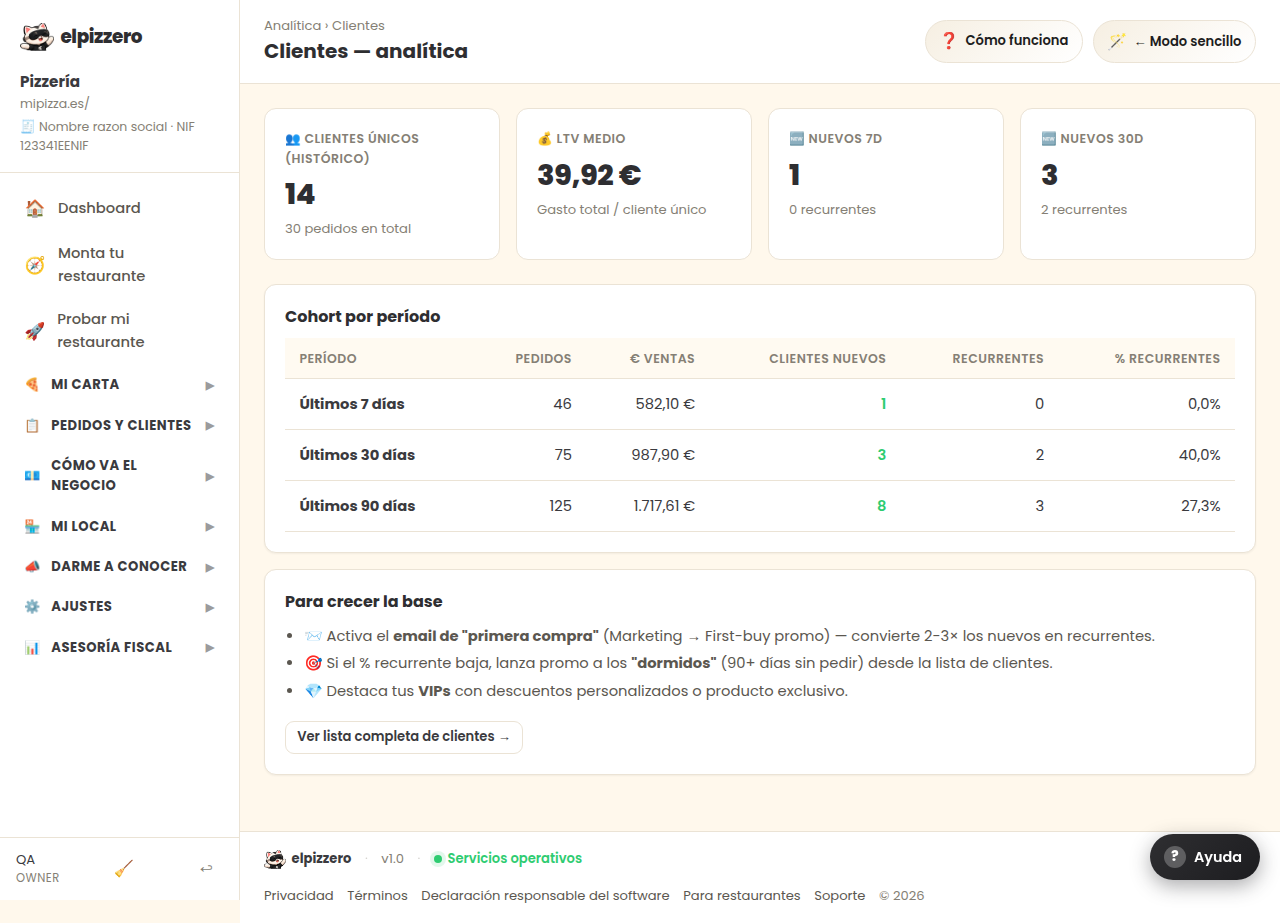Expand the ASESORÍA FISCAL section arrow
This screenshot has height=923, width=1280.
point(210,648)
